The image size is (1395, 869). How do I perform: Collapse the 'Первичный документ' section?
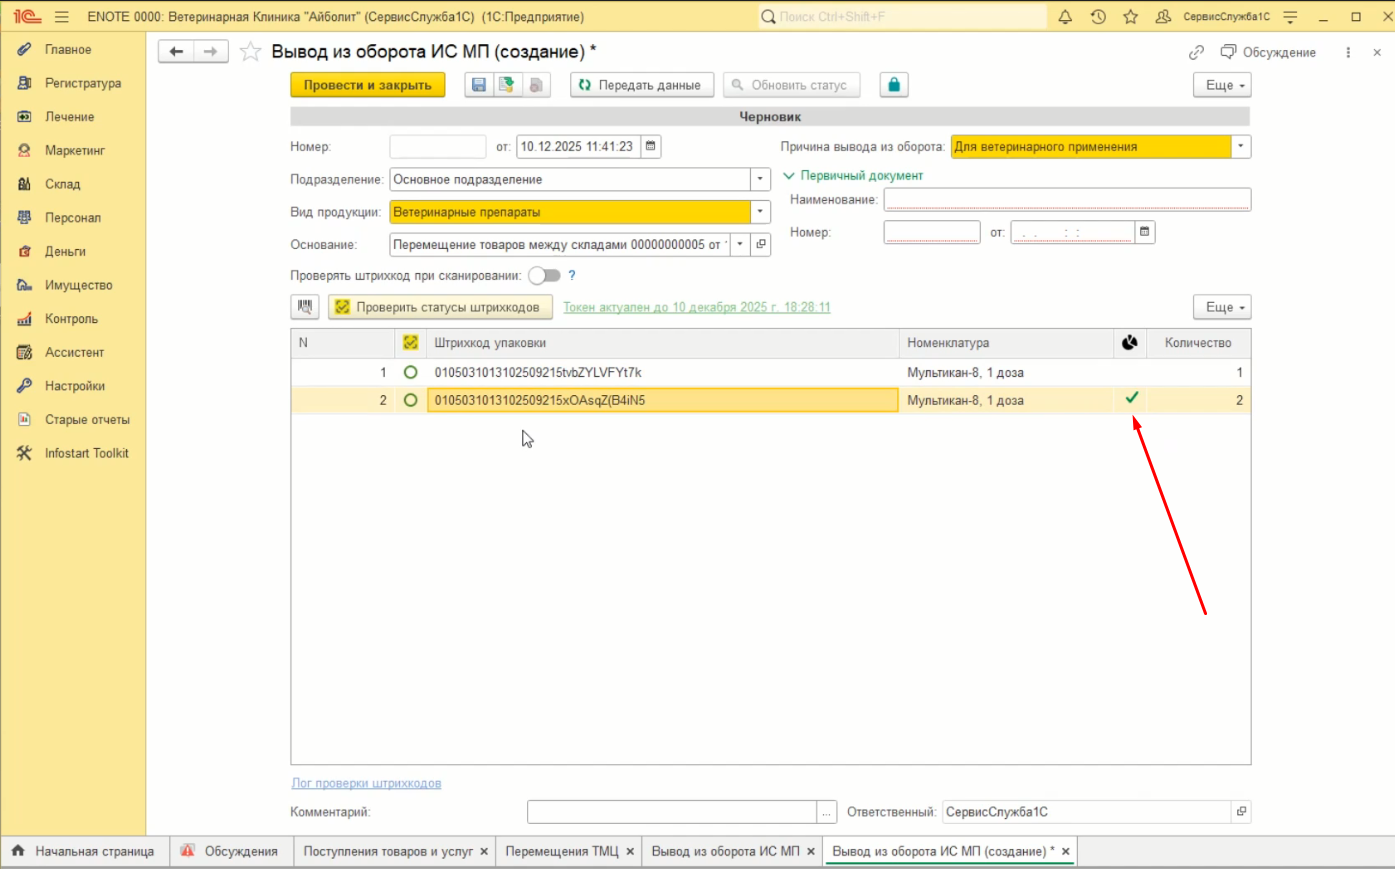788,175
